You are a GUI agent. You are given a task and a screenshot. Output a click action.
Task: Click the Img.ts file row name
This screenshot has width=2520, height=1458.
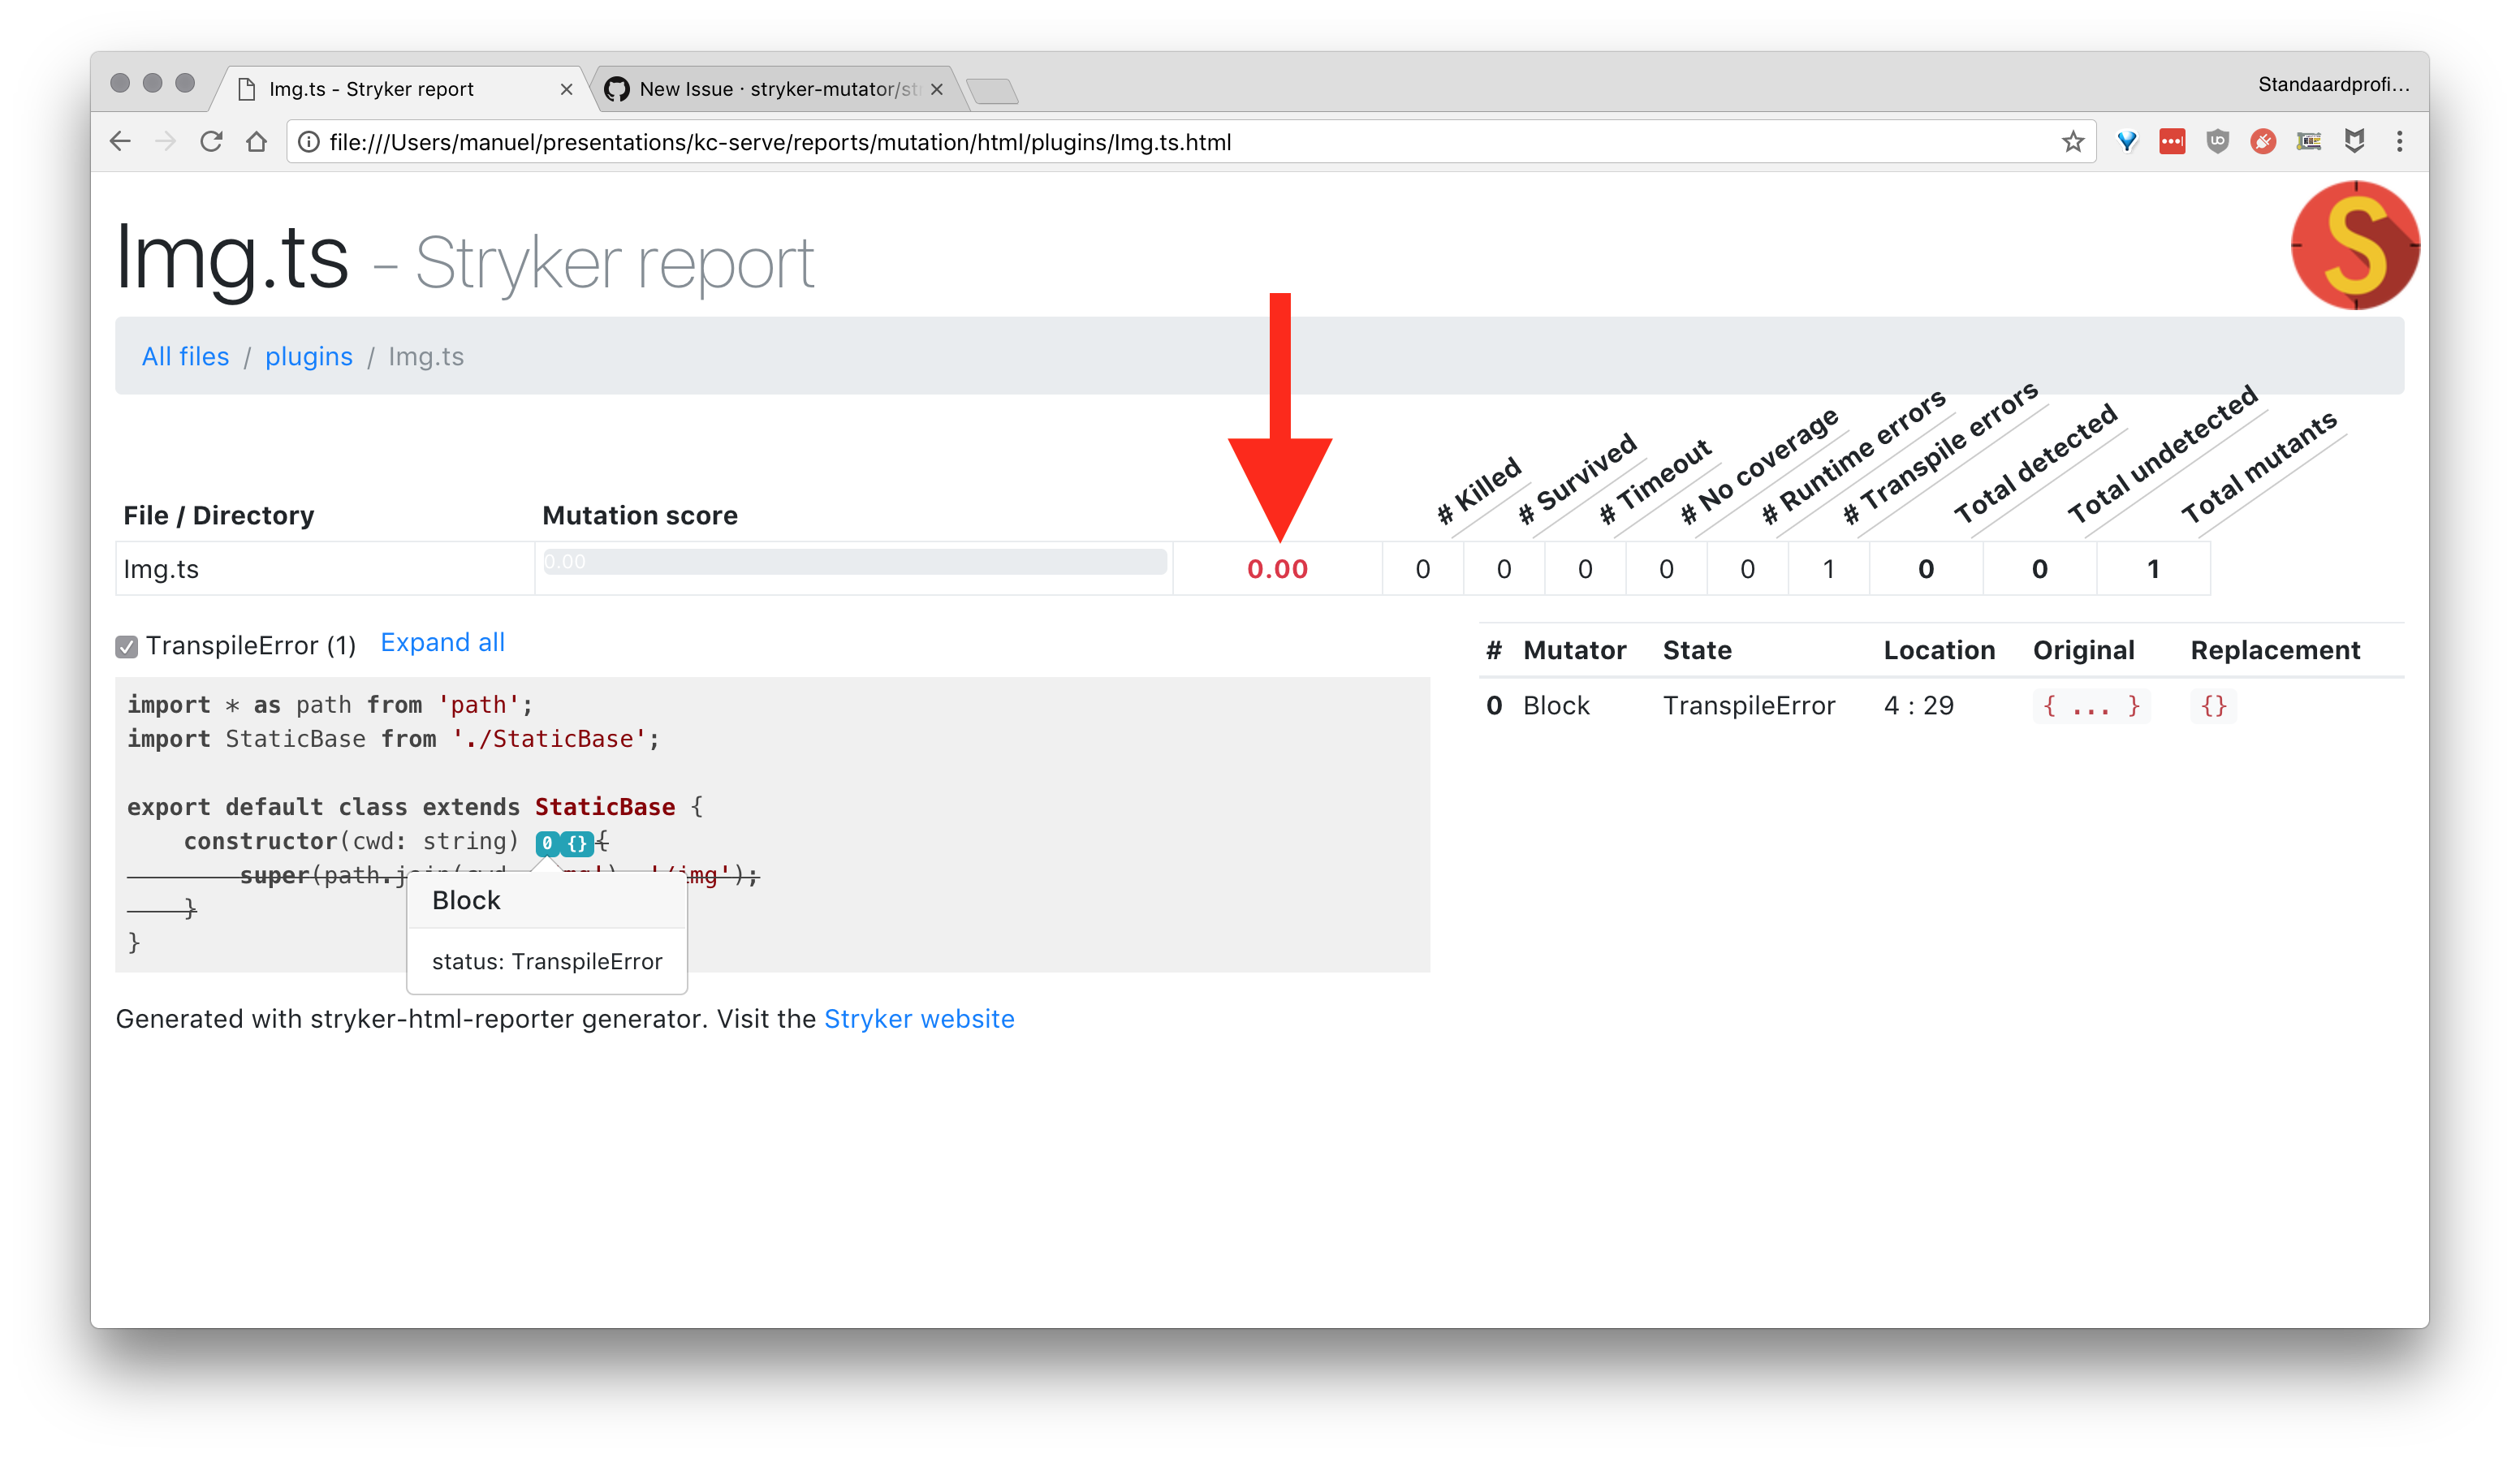coord(161,569)
